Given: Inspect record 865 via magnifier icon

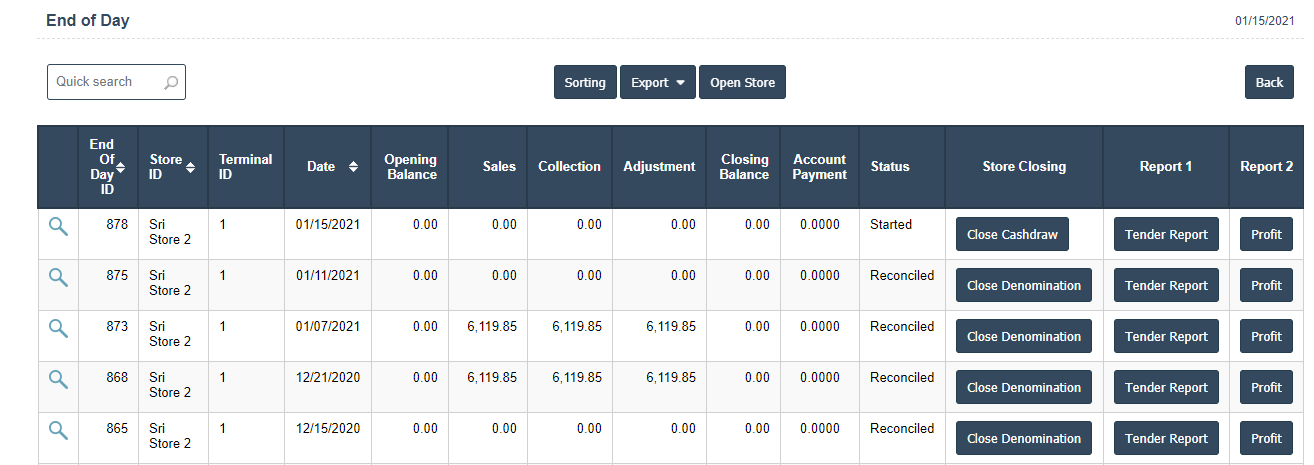Looking at the screenshot, I should point(58,430).
